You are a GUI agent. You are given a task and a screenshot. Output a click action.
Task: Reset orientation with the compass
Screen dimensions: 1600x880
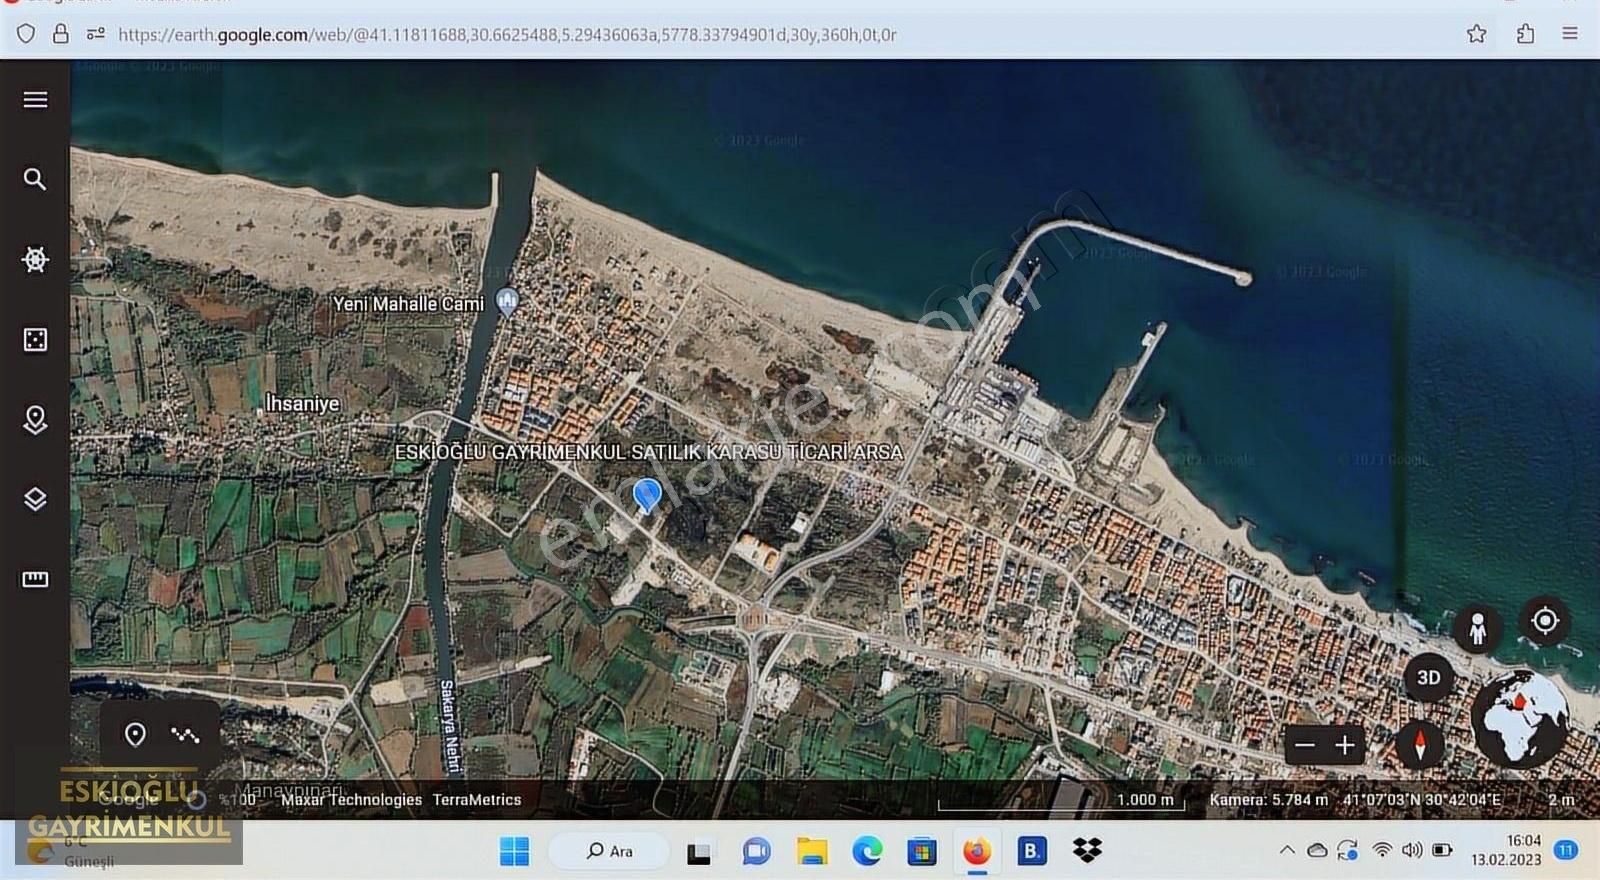(1419, 745)
